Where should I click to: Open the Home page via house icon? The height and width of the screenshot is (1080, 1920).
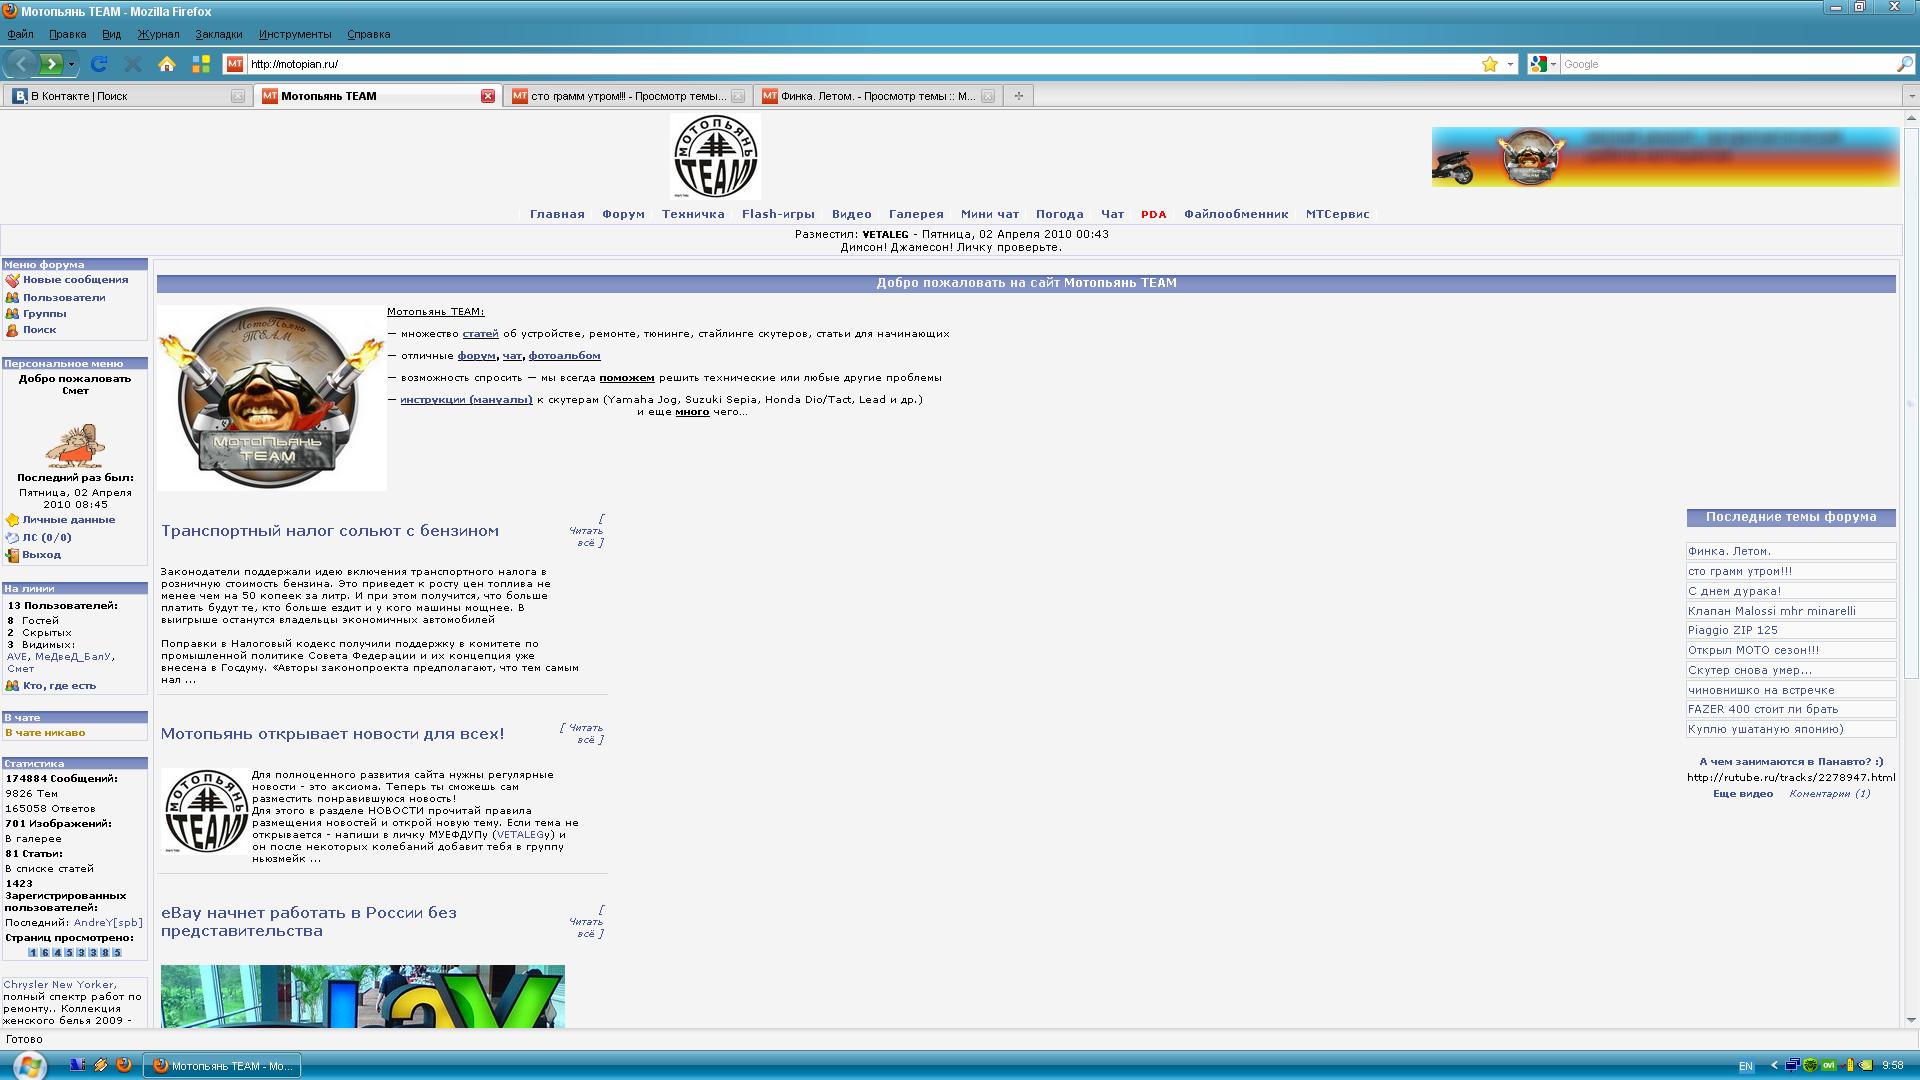pyautogui.click(x=167, y=64)
